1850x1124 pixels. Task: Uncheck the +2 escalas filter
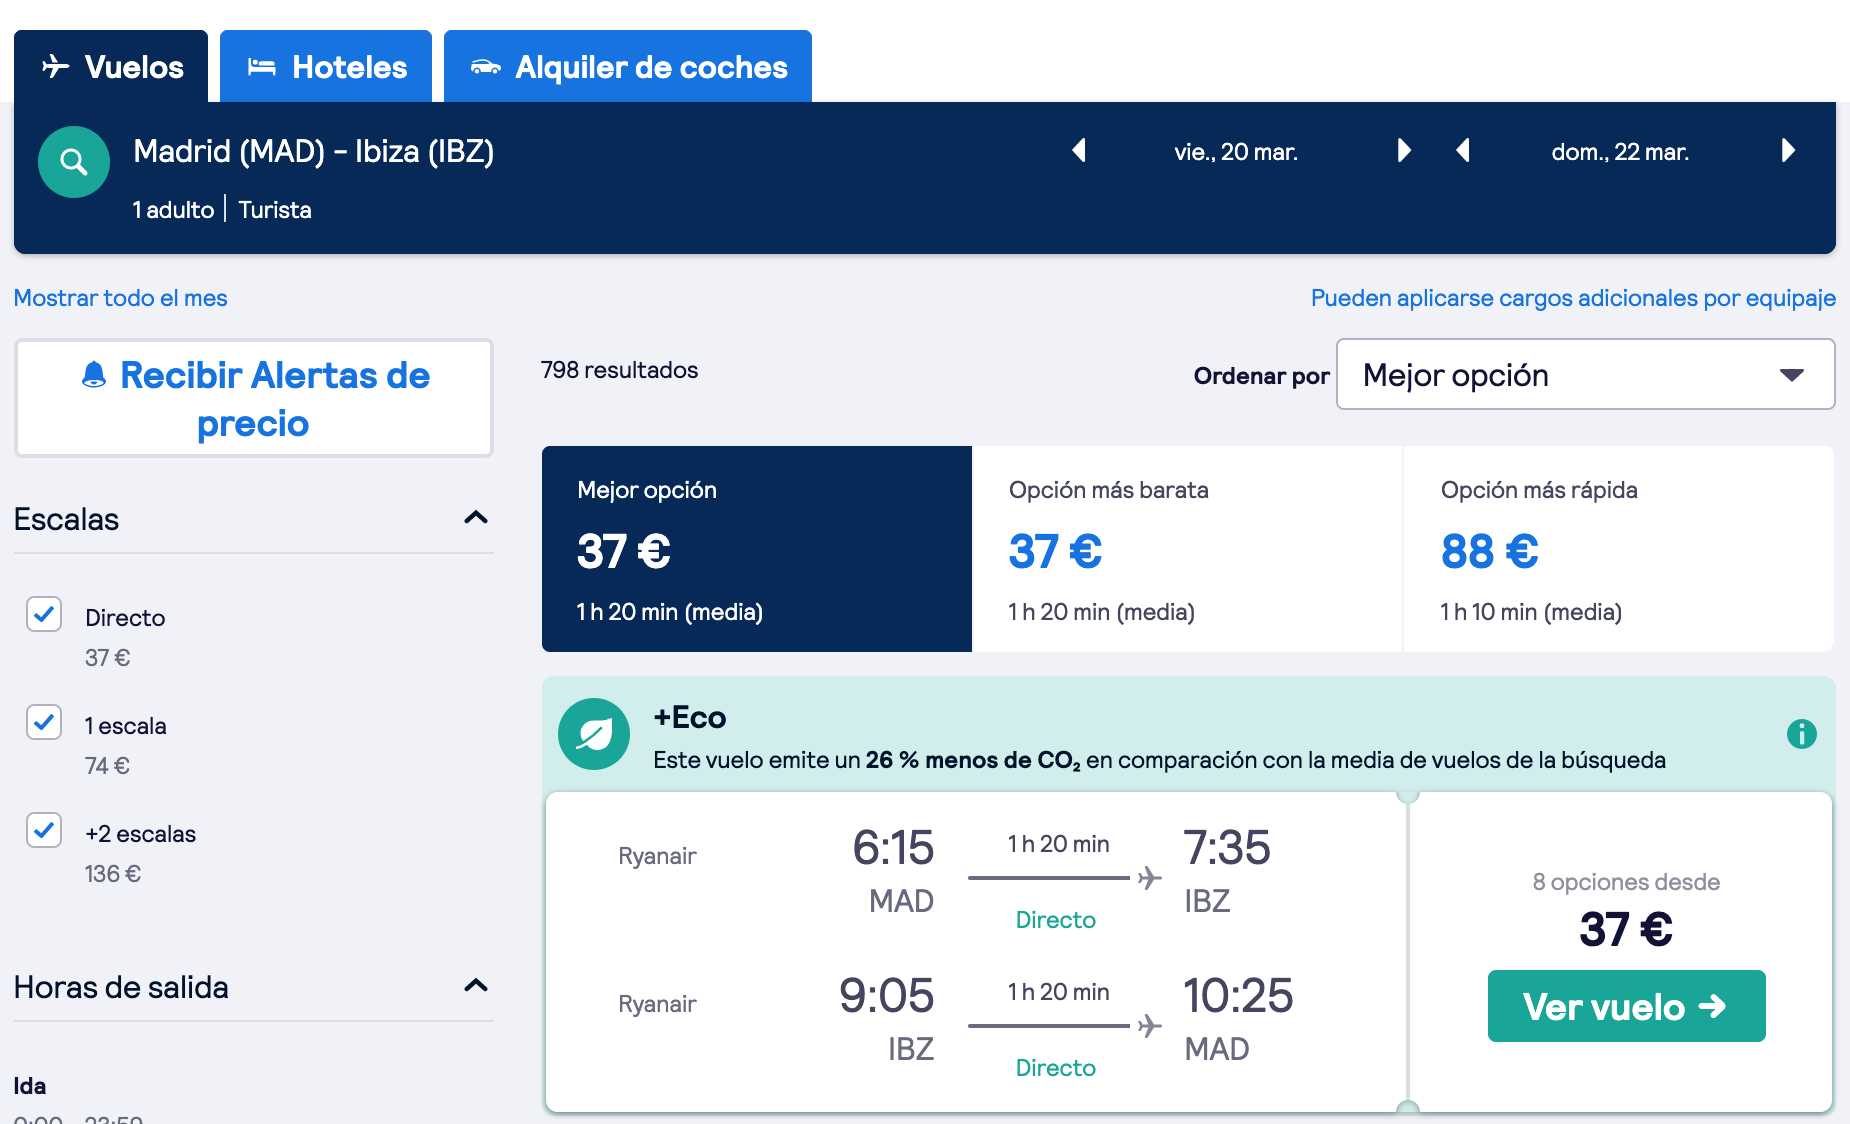tap(44, 830)
